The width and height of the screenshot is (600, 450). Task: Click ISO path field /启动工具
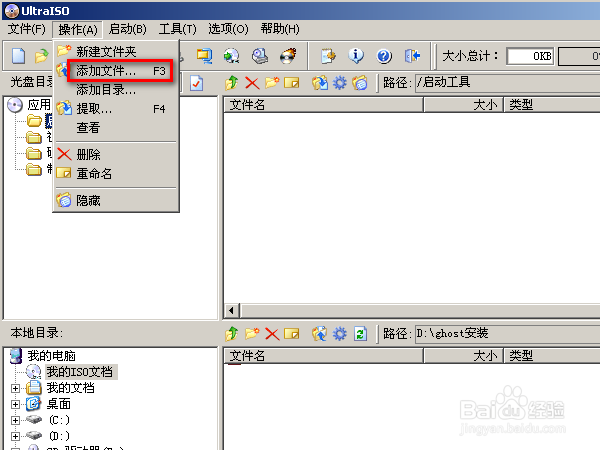[508, 83]
